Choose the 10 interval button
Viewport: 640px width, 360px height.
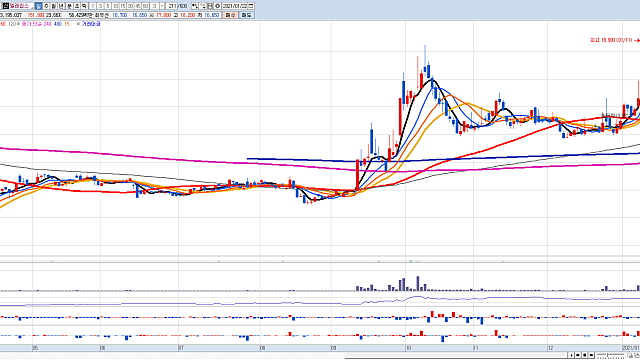[115, 6]
